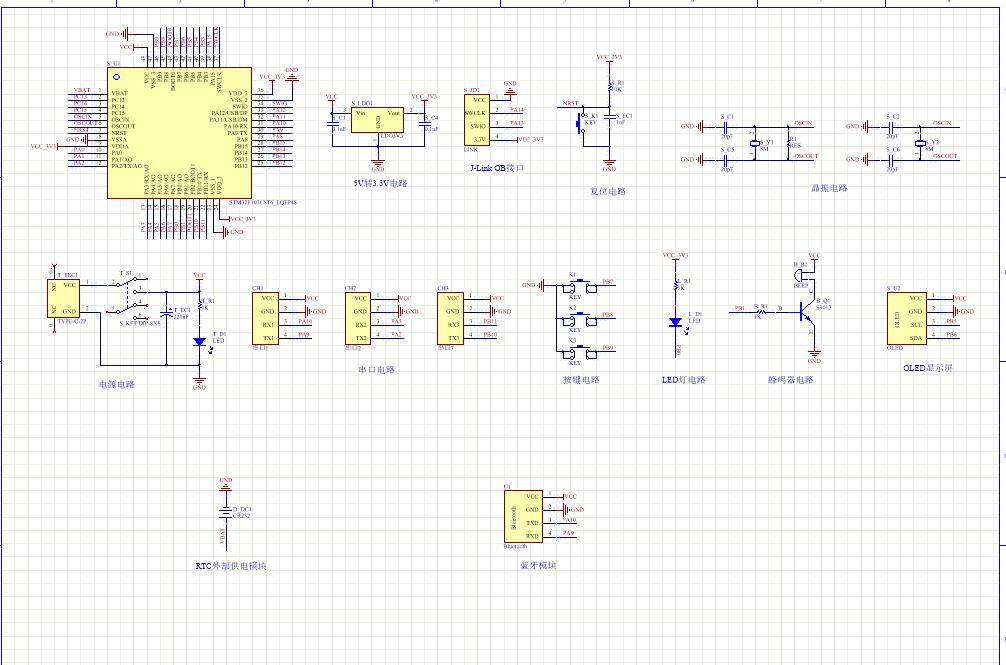The height and width of the screenshot is (665, 1006).
Task: Select the CH1 serial port header
Action: click(265, 318)
